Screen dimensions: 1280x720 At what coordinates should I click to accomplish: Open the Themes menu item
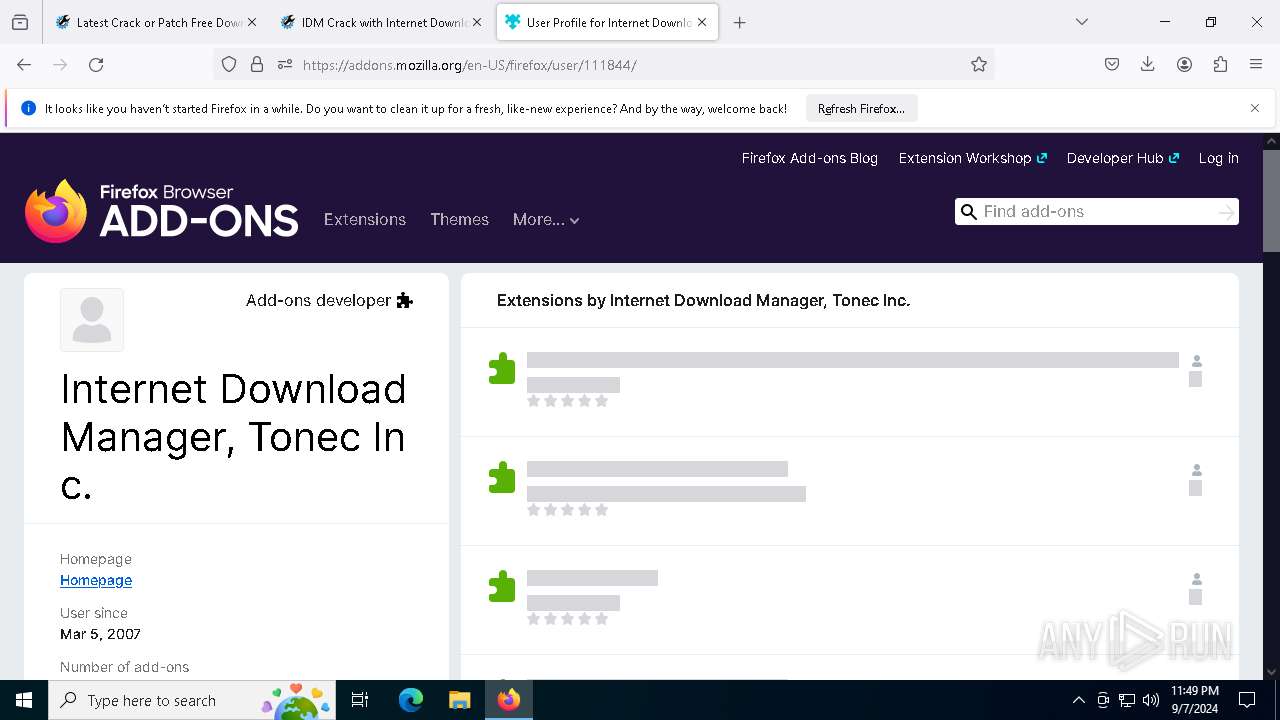[460, 219]
